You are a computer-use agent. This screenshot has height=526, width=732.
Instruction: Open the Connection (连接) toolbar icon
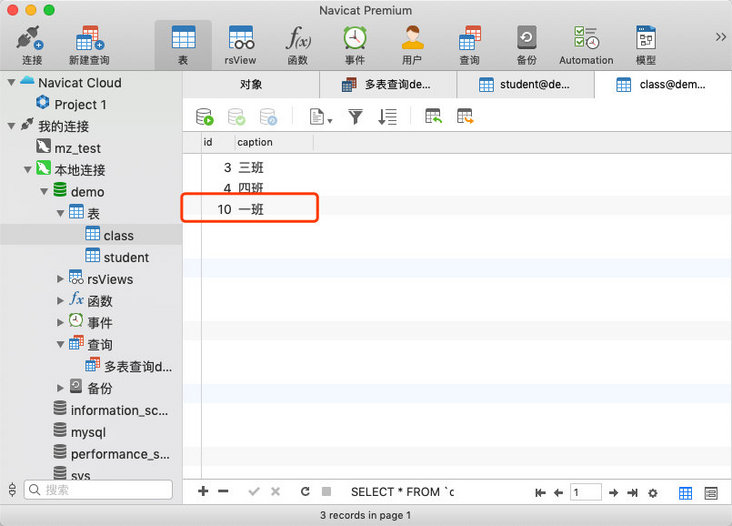click(31, 45)
